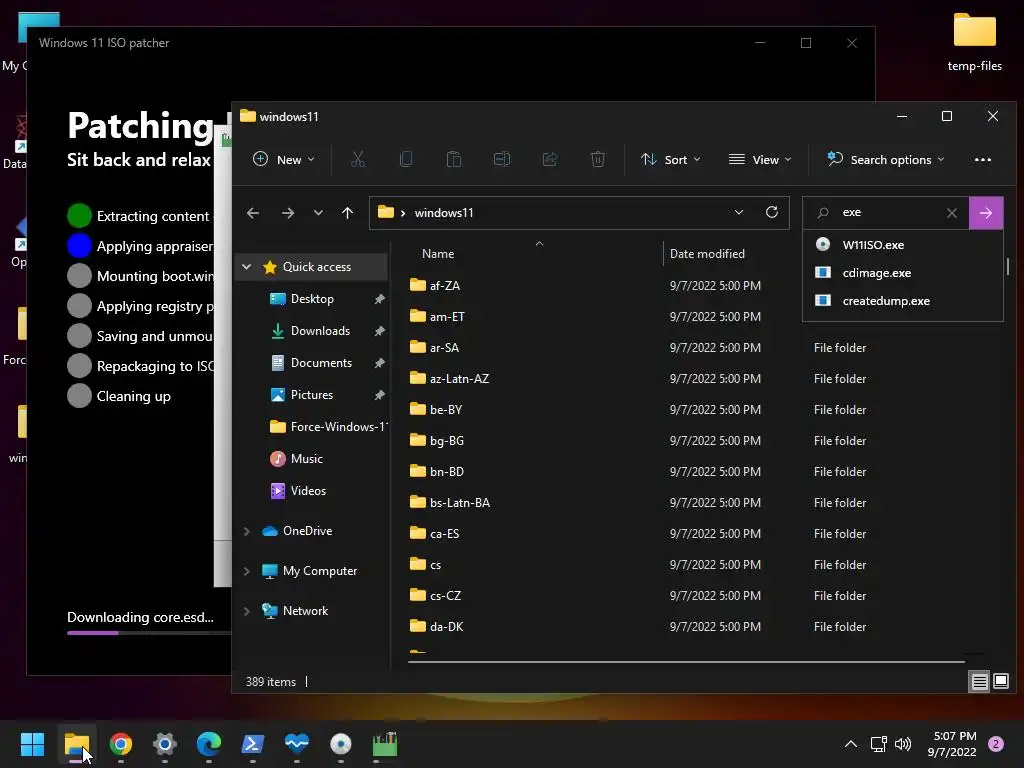
Task: Open PowerShell from the taskbar
Action: tap(253, 744)
